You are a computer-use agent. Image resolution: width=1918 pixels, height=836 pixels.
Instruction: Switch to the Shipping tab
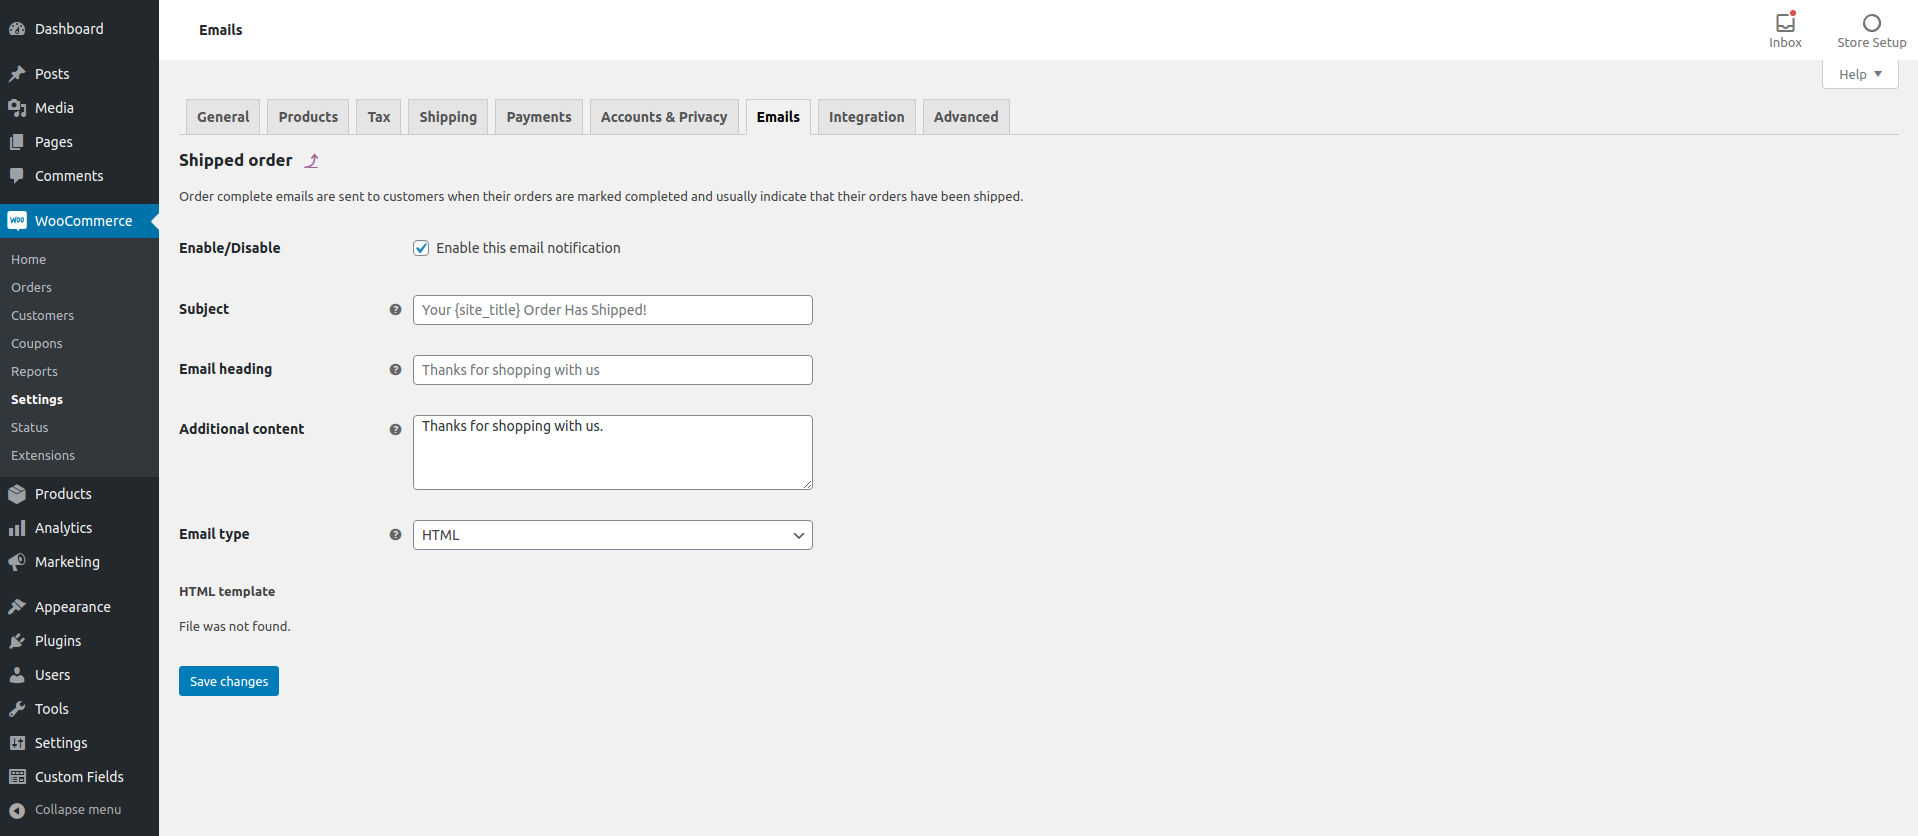(x=448, y=117)
